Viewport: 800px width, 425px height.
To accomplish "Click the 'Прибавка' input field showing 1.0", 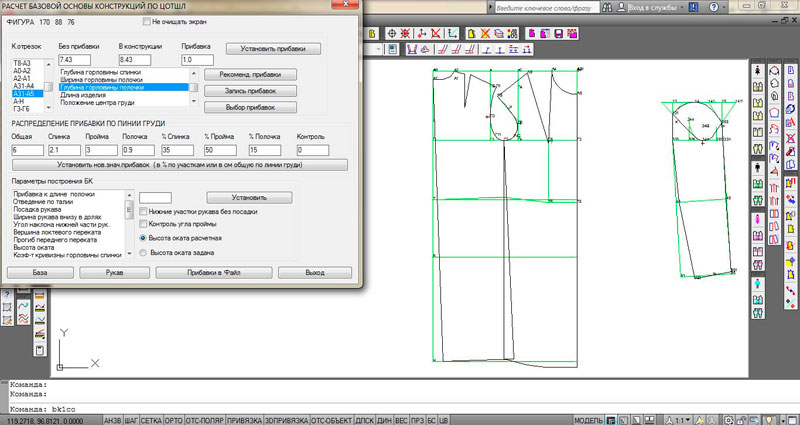I will coord(197,60).
